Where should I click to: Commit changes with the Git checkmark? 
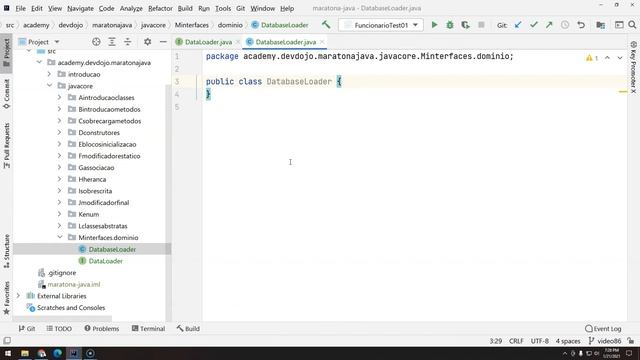pos(533,25)
